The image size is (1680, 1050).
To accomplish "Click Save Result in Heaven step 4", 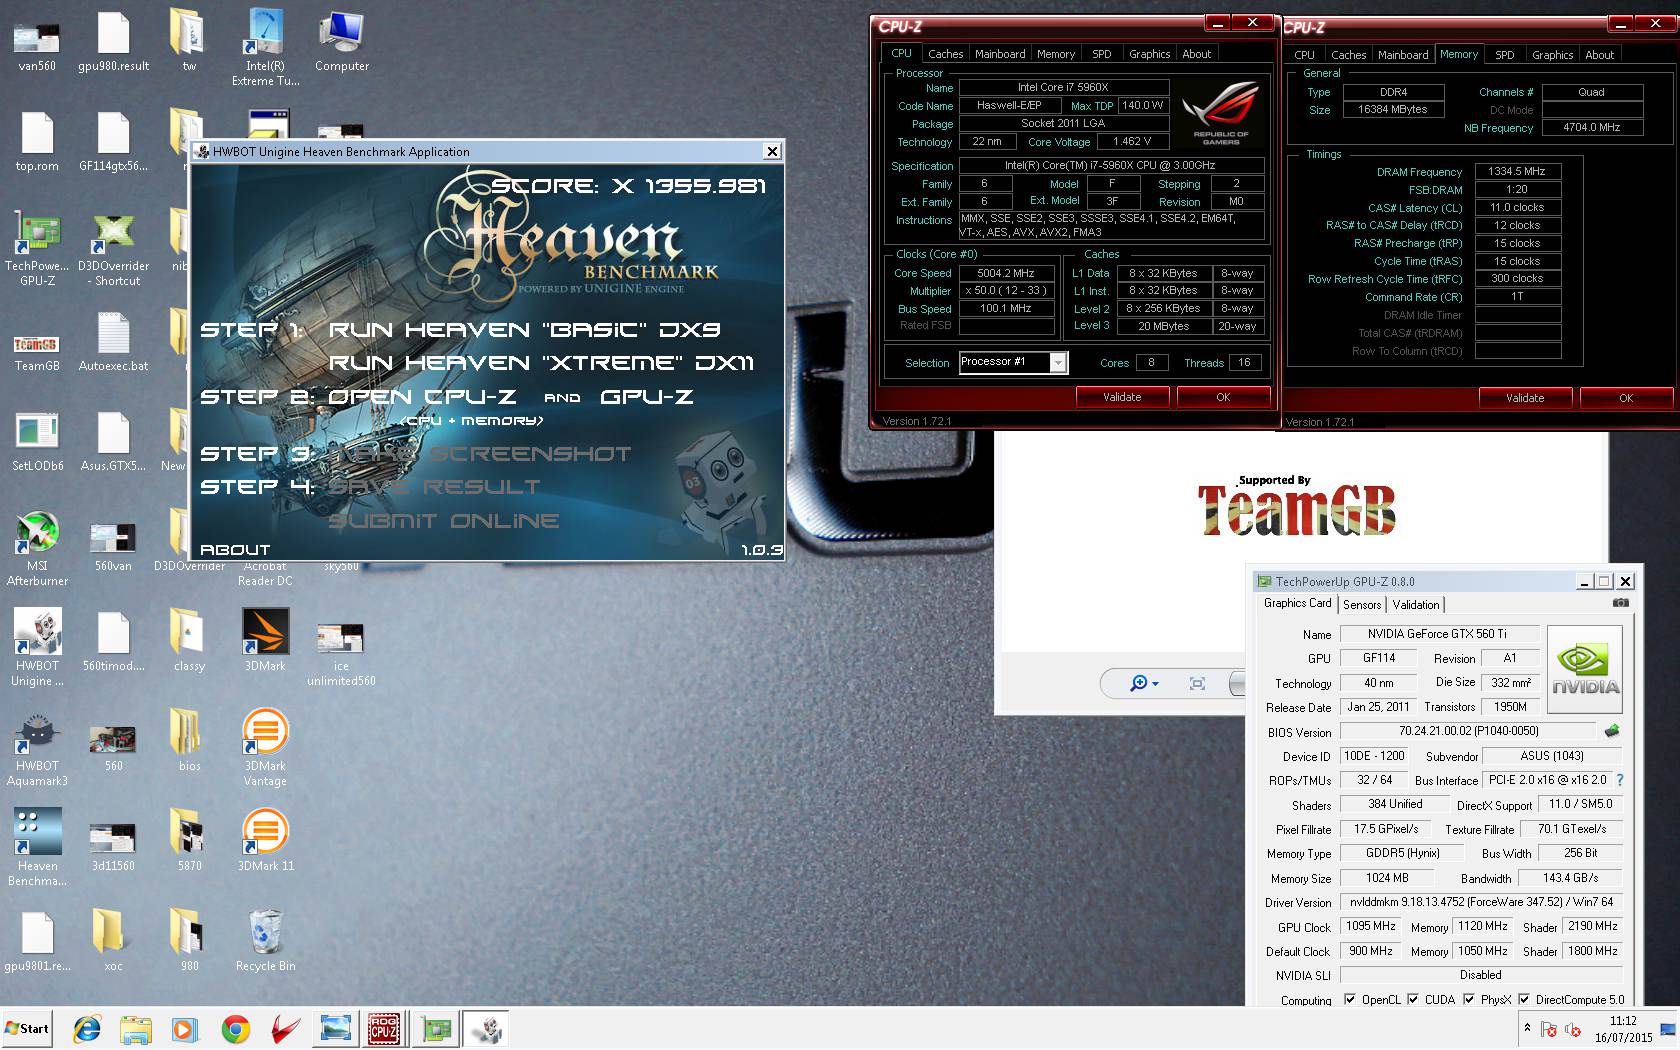I will click(434, 487).
